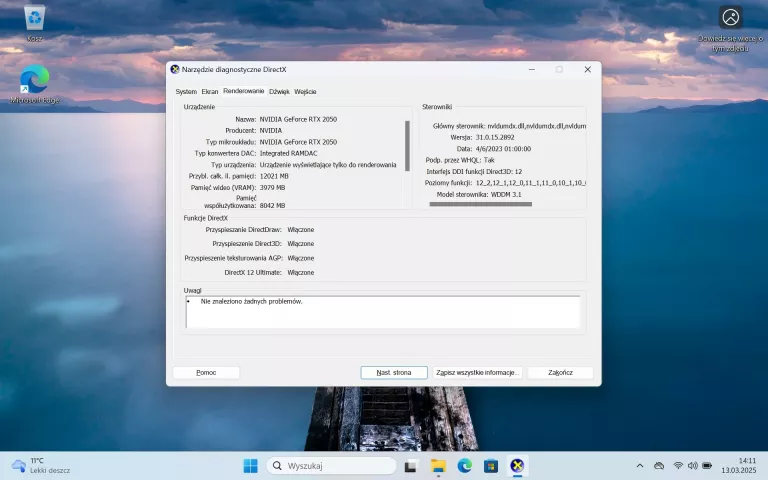
Task: Switch to the System tab
Action: click(x=186, y=92)
